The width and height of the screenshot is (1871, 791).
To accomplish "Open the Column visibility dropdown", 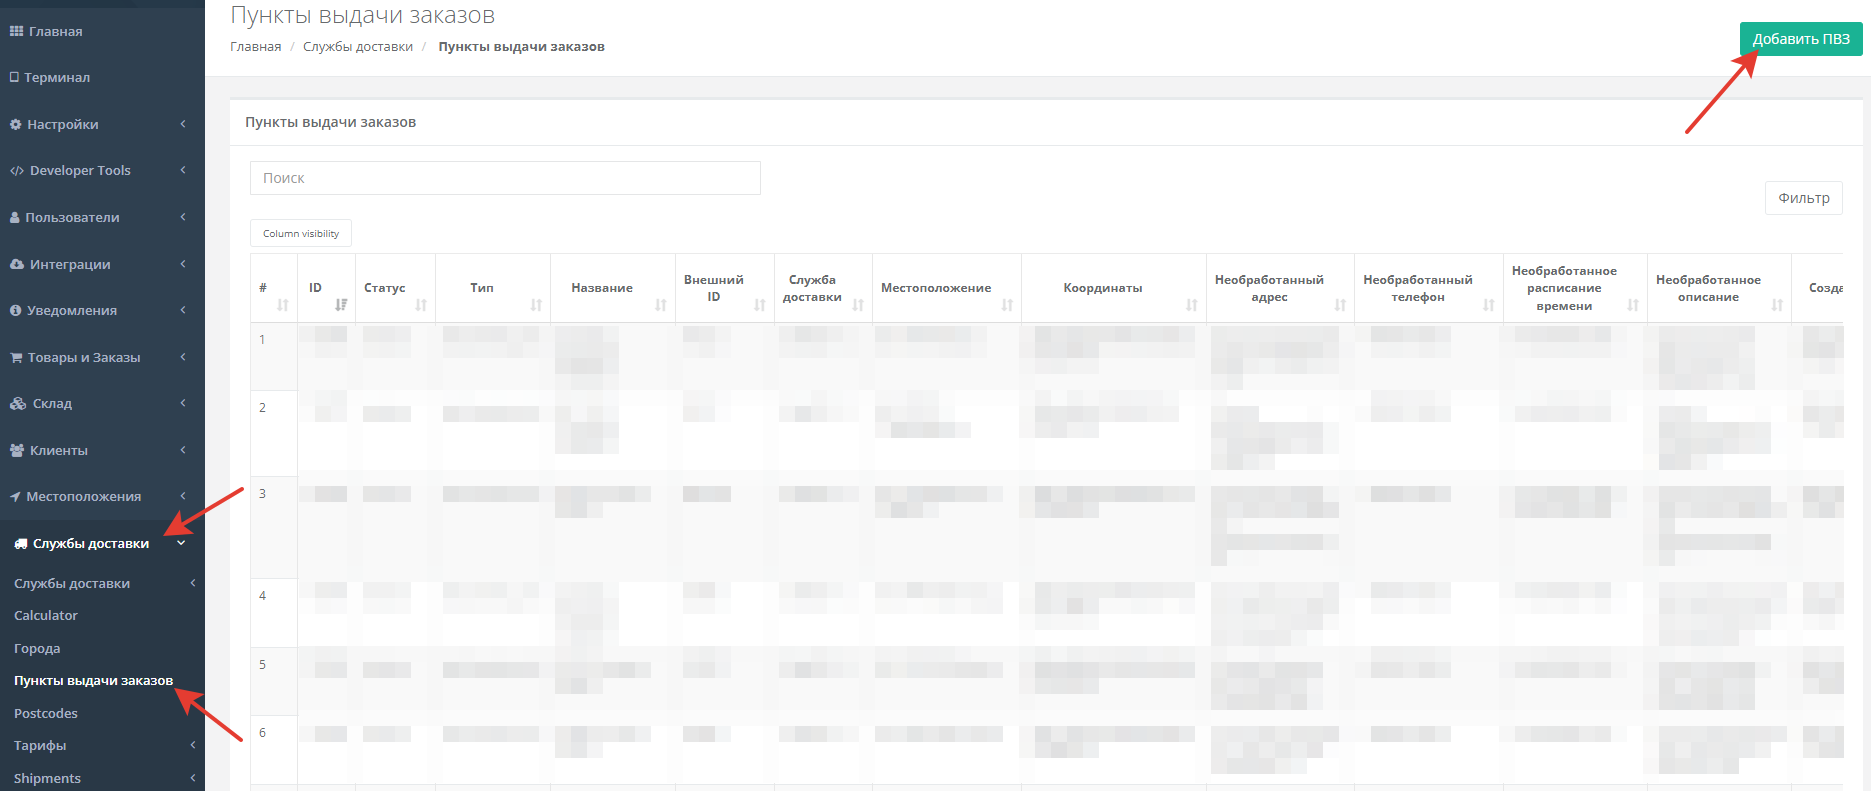I will click(301, 233).
